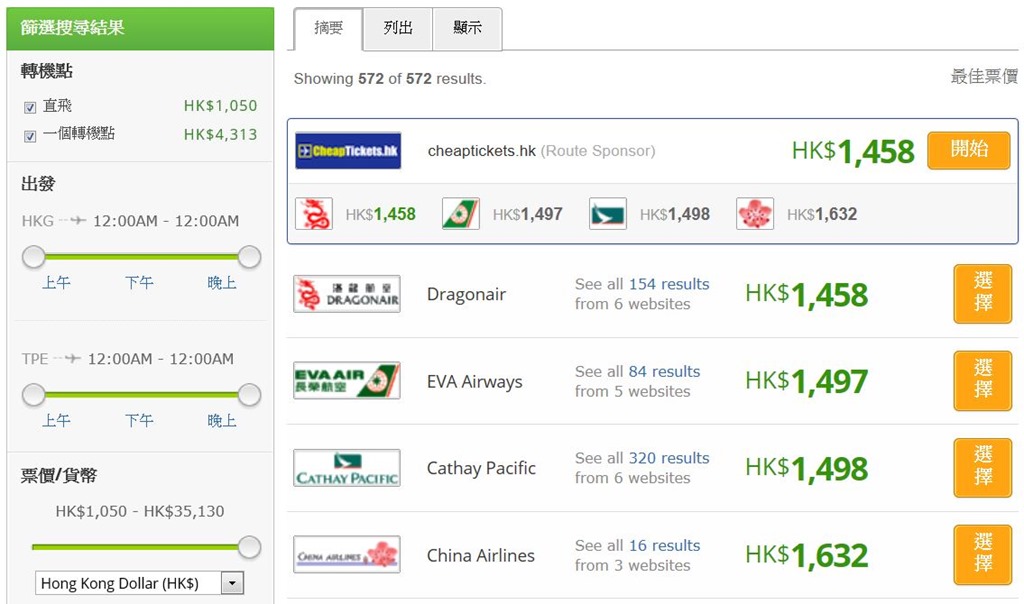This screenshot has height=604, width=1024.
Task: Click 選擇 button for China Airlines
Action: click(x=983, y=554)
